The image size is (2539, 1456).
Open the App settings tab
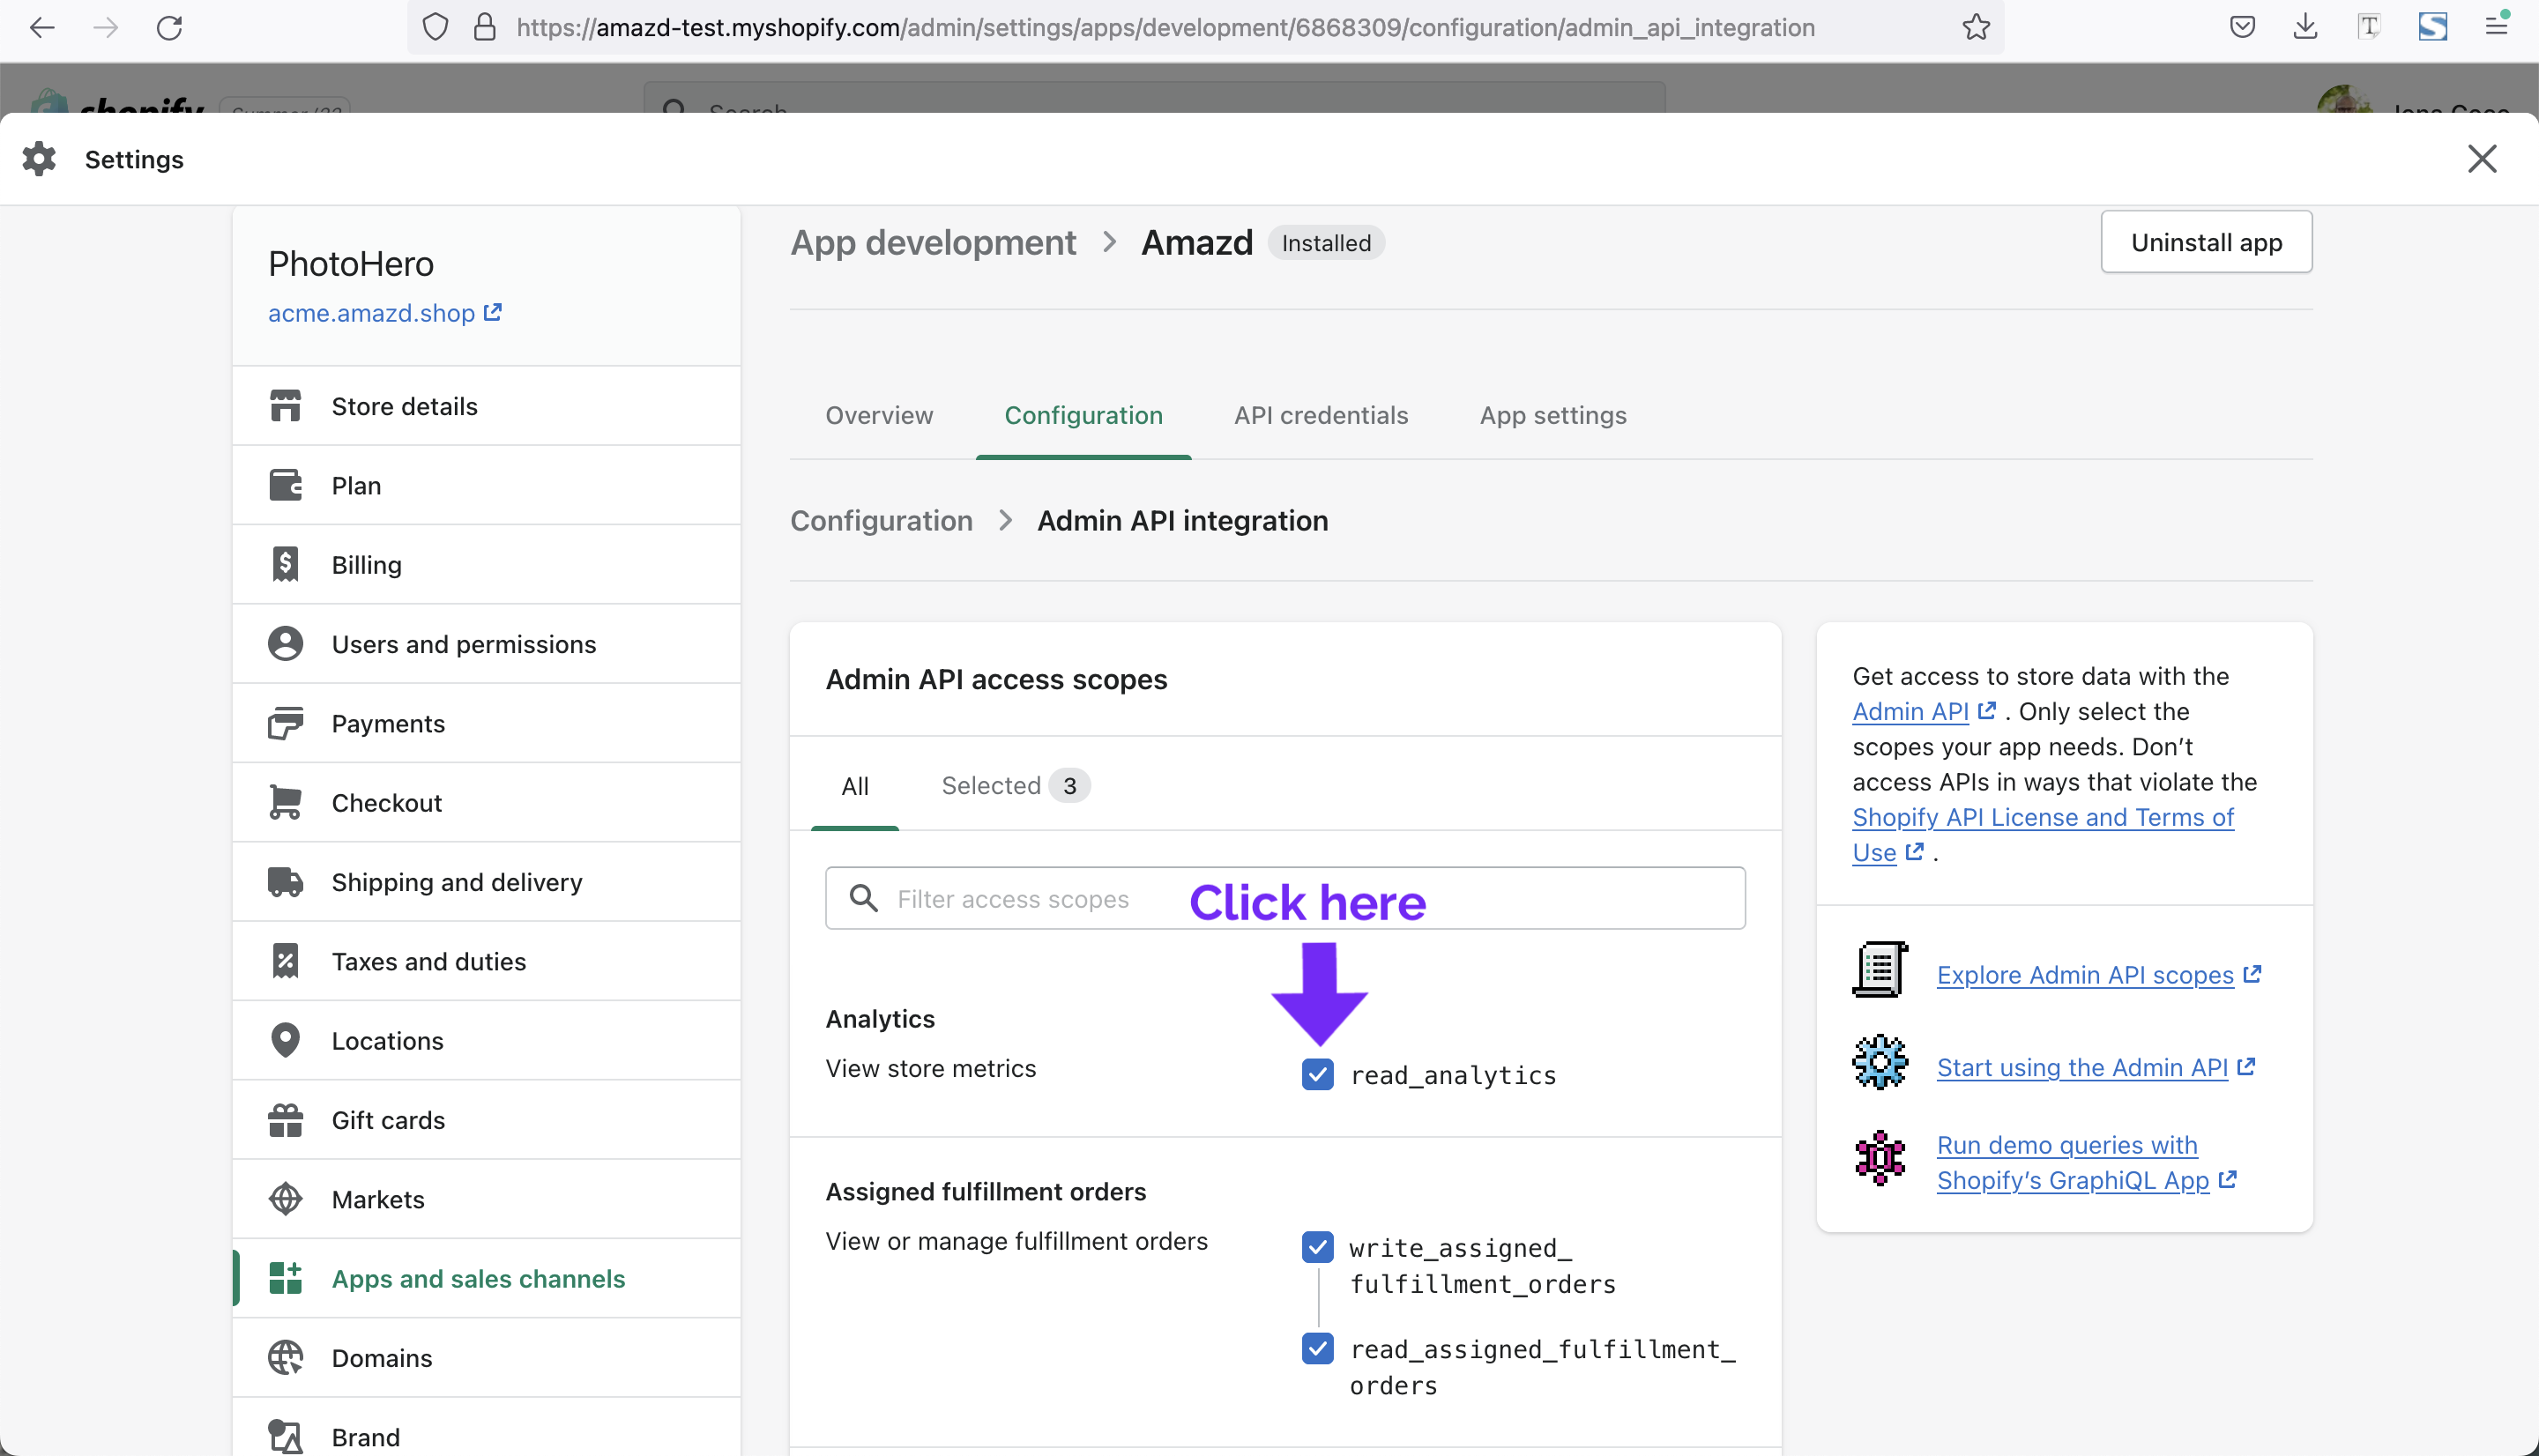[x=1552, y=415]
